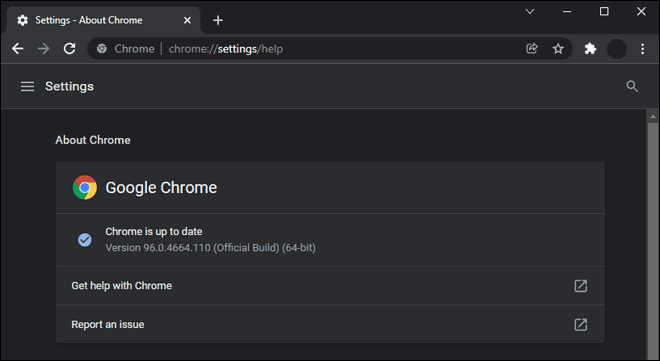Open the Extensions puzzle icon

591,49
